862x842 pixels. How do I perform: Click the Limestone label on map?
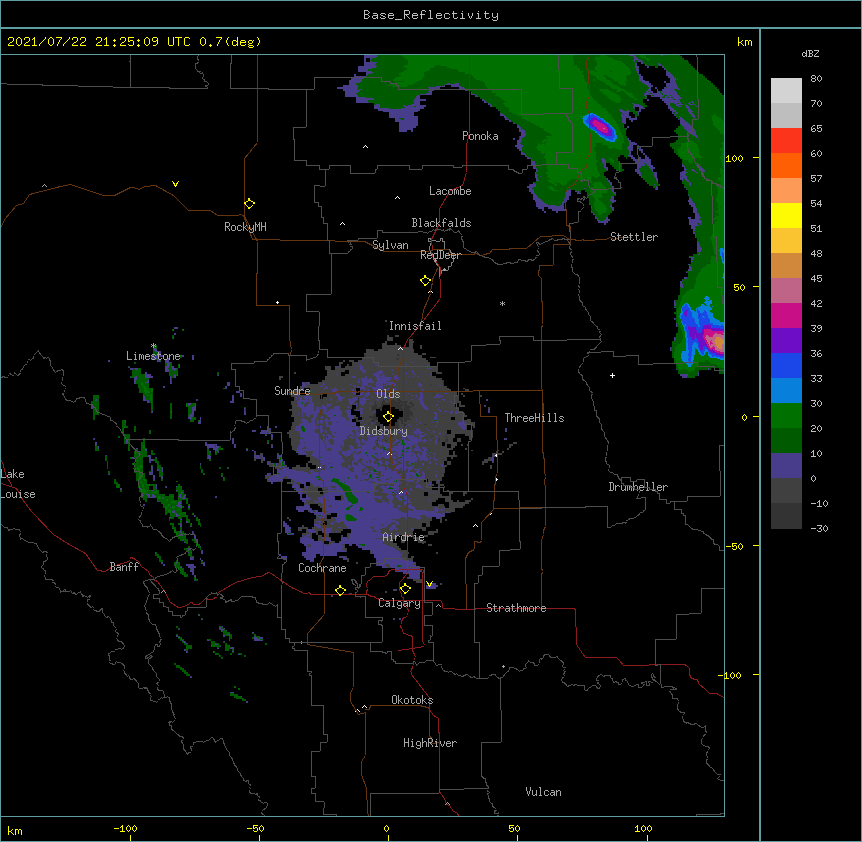[x=153, y=356]
